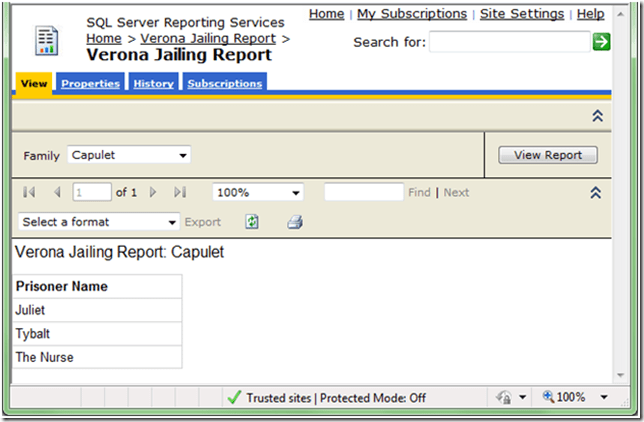Collapse the parameters area with double chevron
Image resolution: width=644 pixels, height=422 pixels.
(x=597, y=116)
